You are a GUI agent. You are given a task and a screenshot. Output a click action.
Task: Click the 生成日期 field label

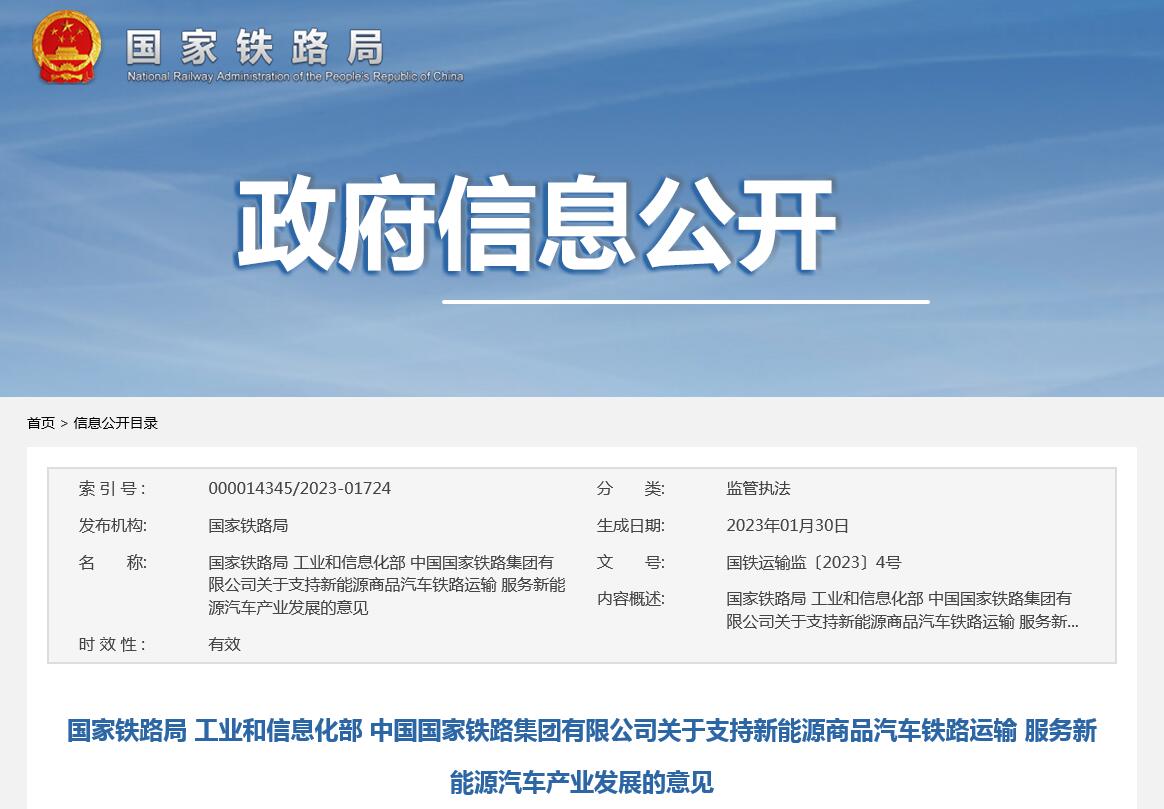631,525
